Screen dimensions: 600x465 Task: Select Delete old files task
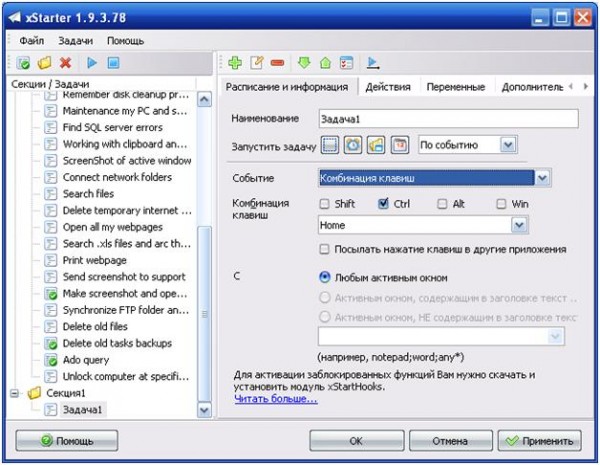95,327
